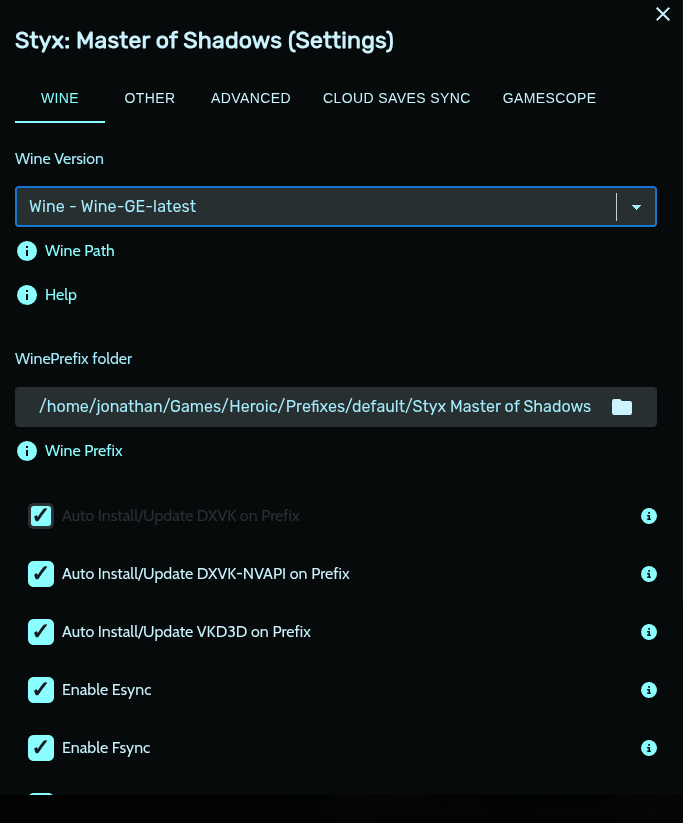
Task: Click the Help info icon
Action: pos(27,295)
